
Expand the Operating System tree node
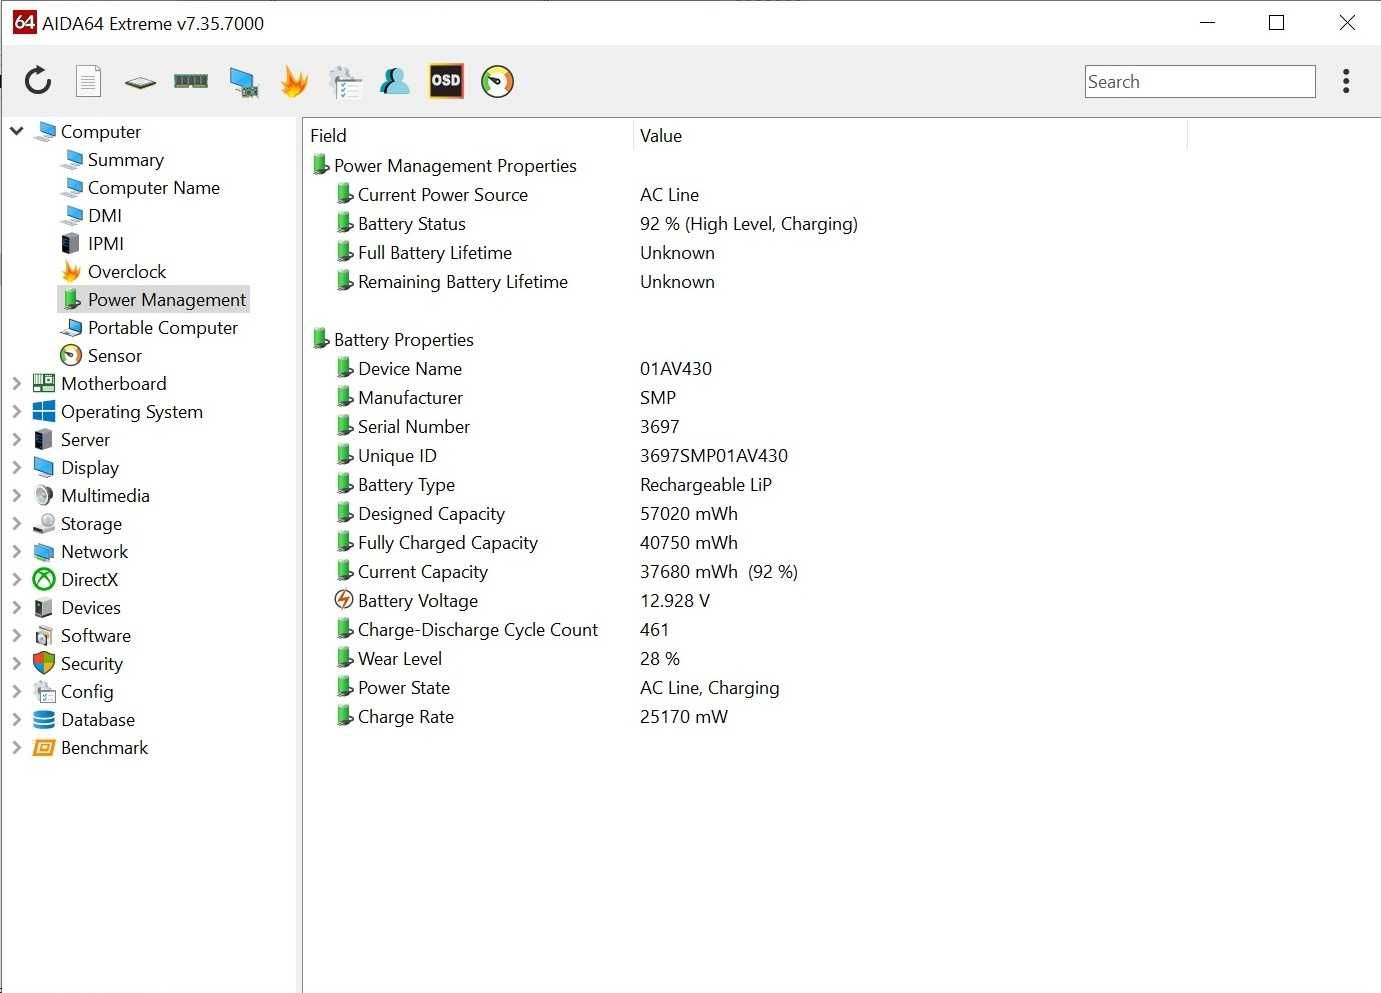[x=17, y=411]
